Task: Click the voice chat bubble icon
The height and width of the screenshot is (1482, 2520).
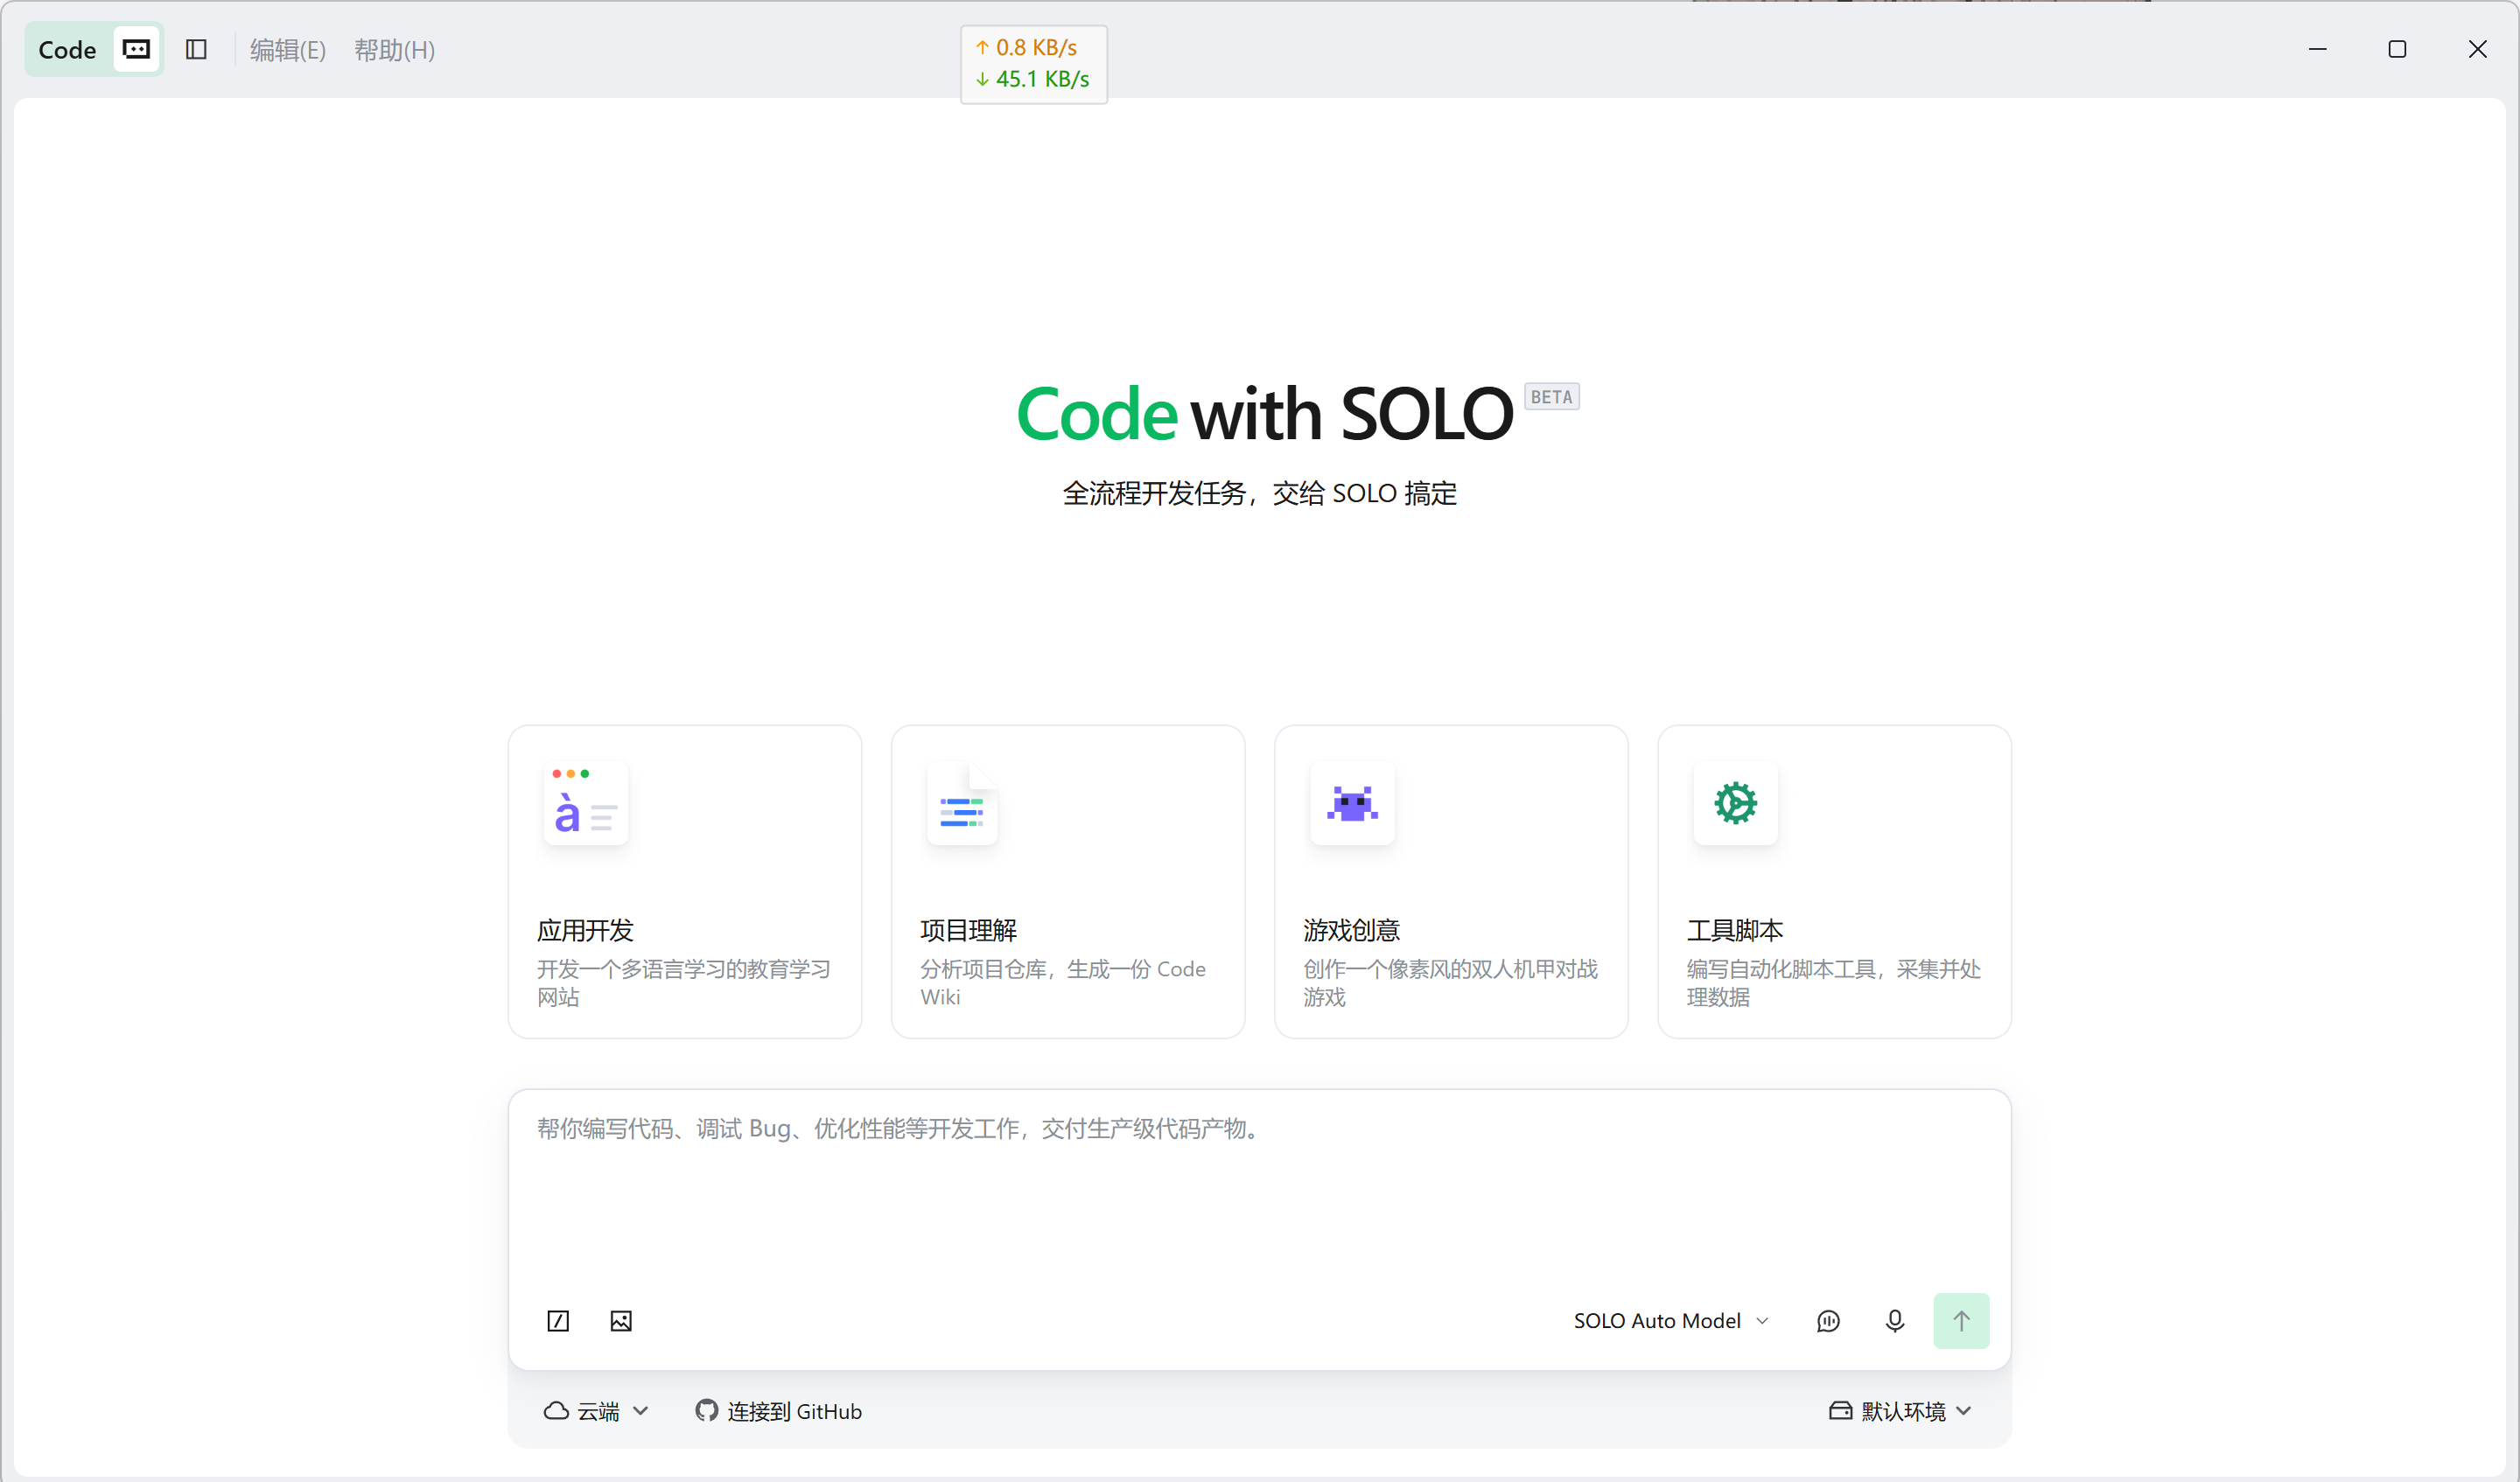Action: pyautogui.click(x=1828, y=1321)
